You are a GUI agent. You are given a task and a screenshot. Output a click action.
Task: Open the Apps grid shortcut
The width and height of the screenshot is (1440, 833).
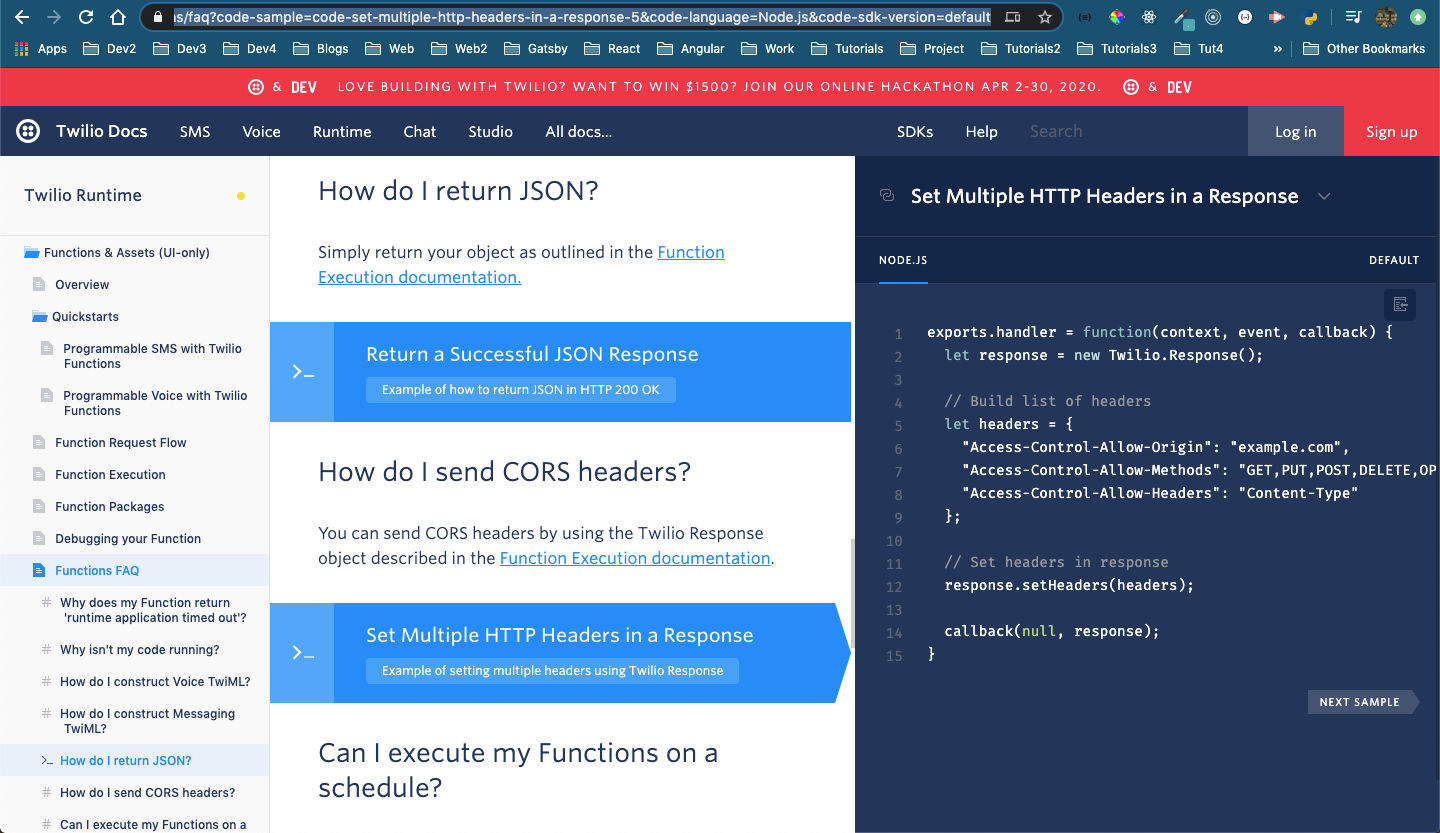tap(41, 48)
